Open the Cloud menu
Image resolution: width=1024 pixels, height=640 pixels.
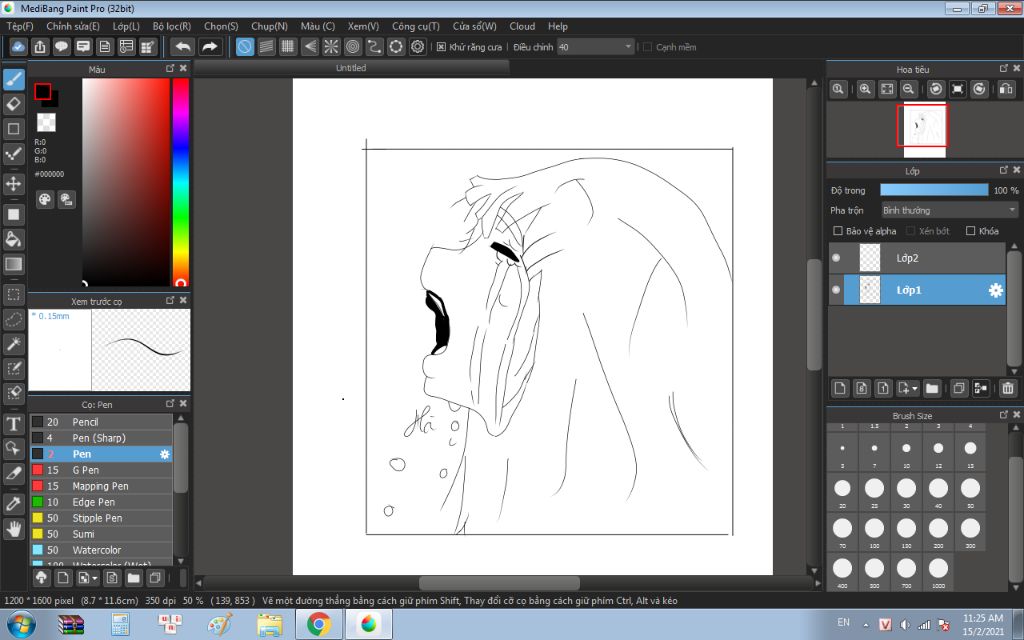pos(522,26)
